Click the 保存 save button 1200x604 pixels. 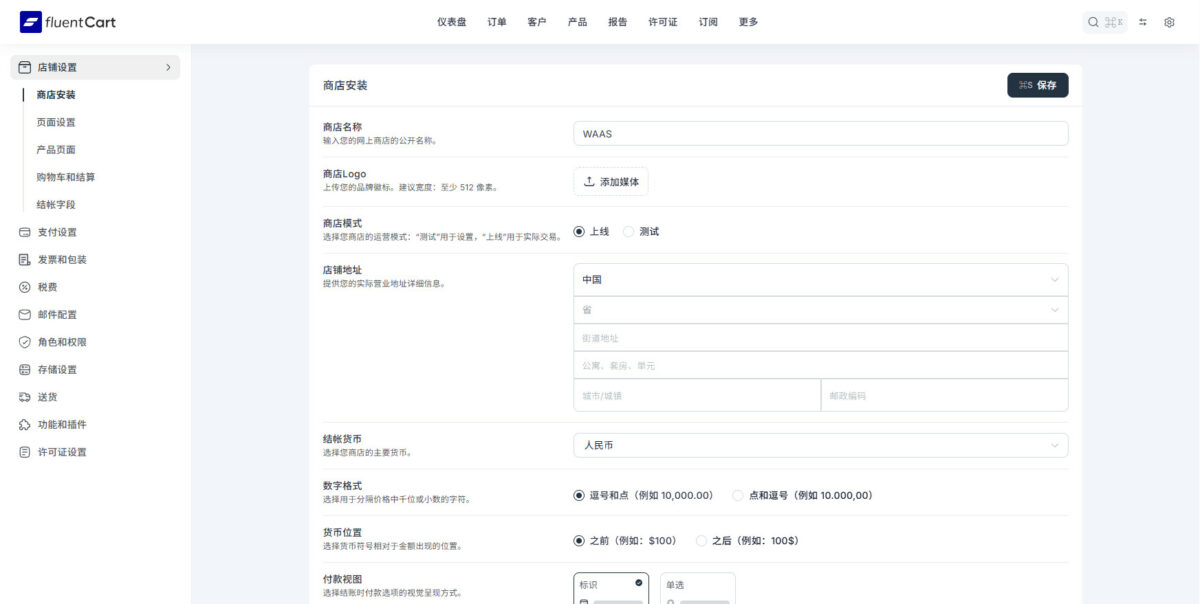click(x=1038, y=85)
